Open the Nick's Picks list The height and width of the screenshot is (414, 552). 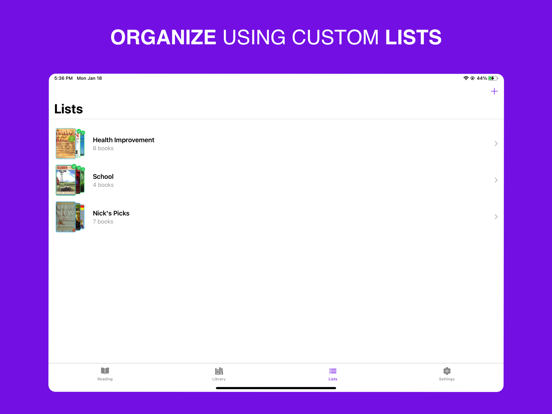click(276, 217)
